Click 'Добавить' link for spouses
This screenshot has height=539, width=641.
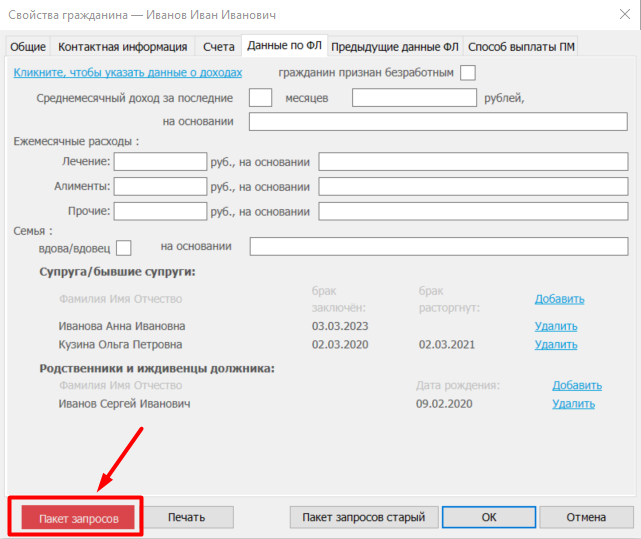pyautogui.click(x=559, y=299)
